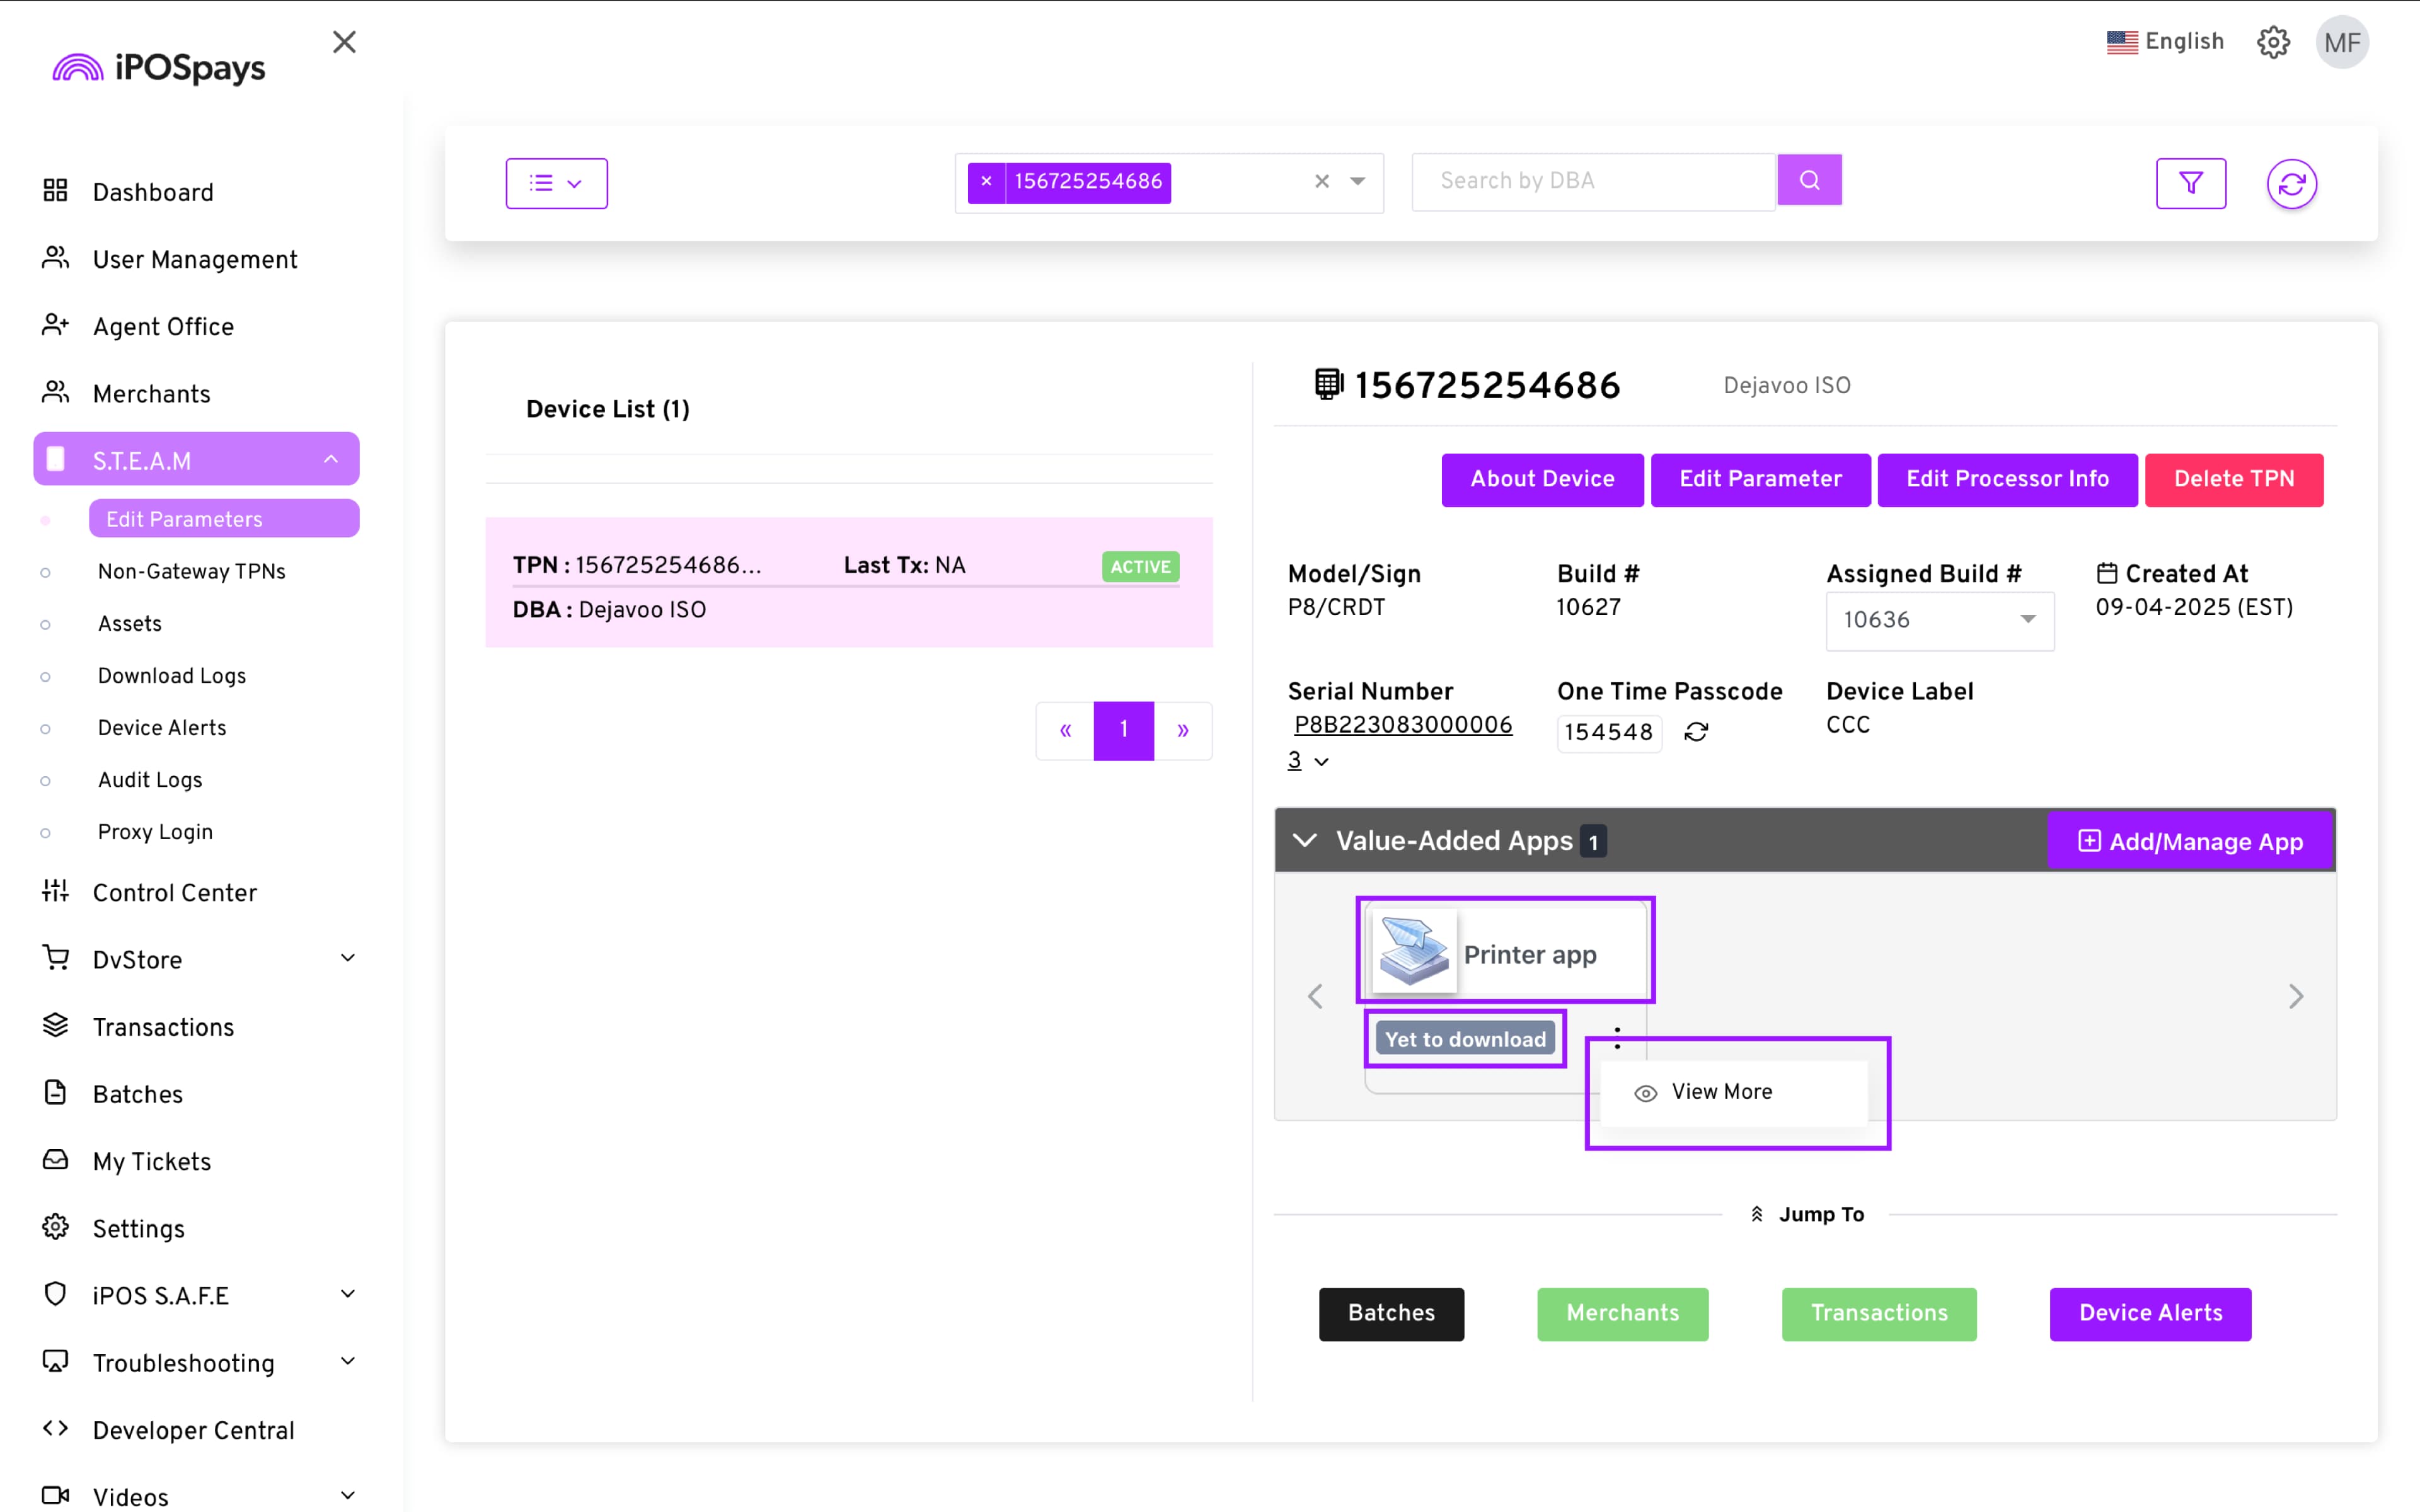Viewport: 2420px width, 1512px height.
Task: Open the filter funnel icon
Action: coord(2190,183)
